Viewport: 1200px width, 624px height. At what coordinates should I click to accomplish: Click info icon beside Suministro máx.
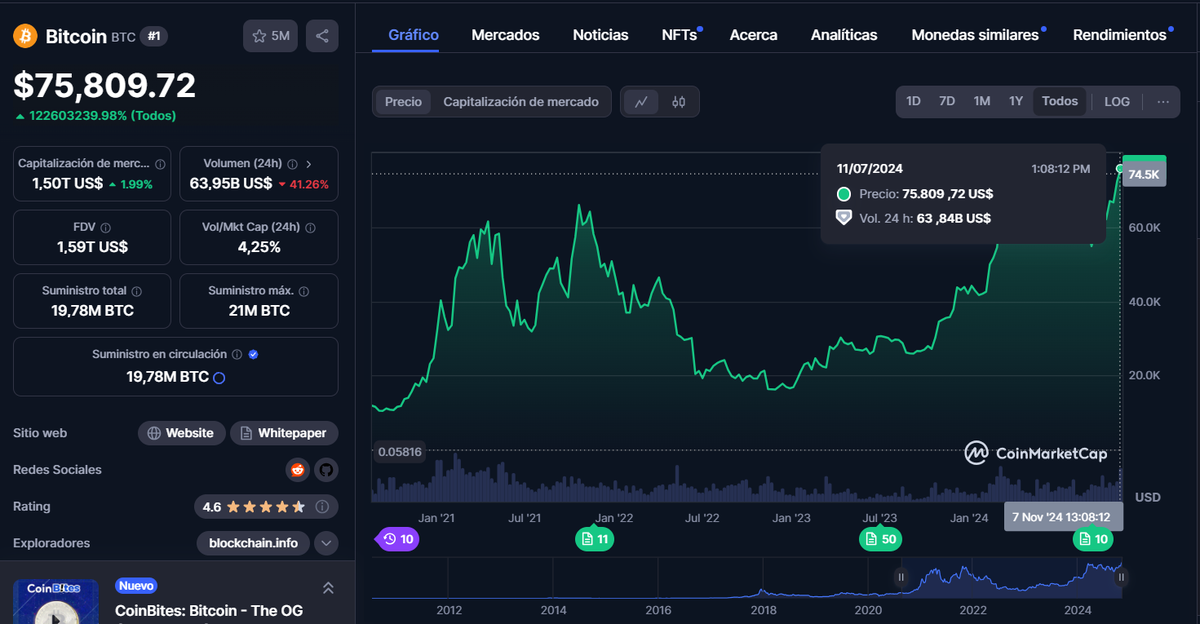(304, 291)
